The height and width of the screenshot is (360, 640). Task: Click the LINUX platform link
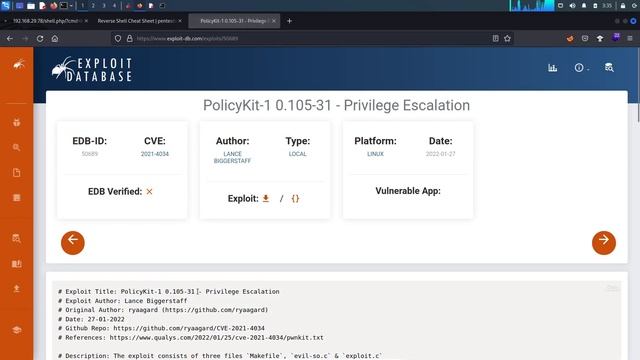(x=375, y=154)
